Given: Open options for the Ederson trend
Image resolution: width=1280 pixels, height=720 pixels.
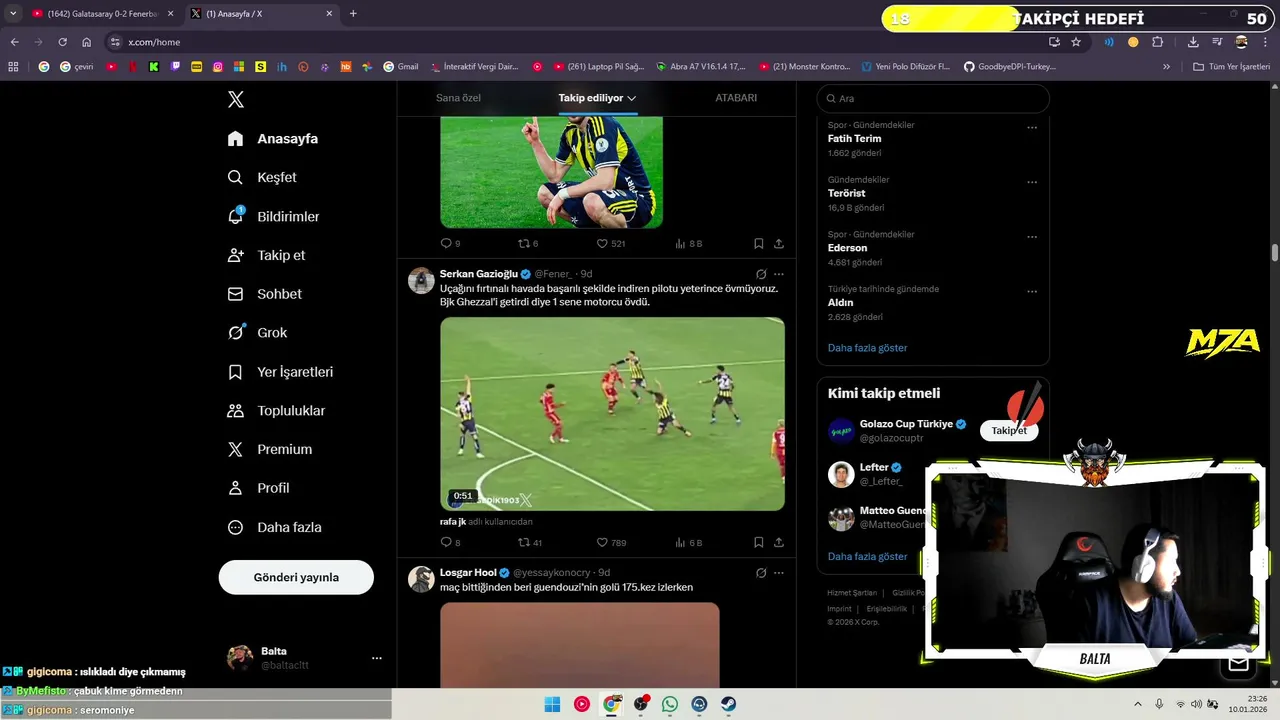Looking at the screenshot, I should 1032,237.
